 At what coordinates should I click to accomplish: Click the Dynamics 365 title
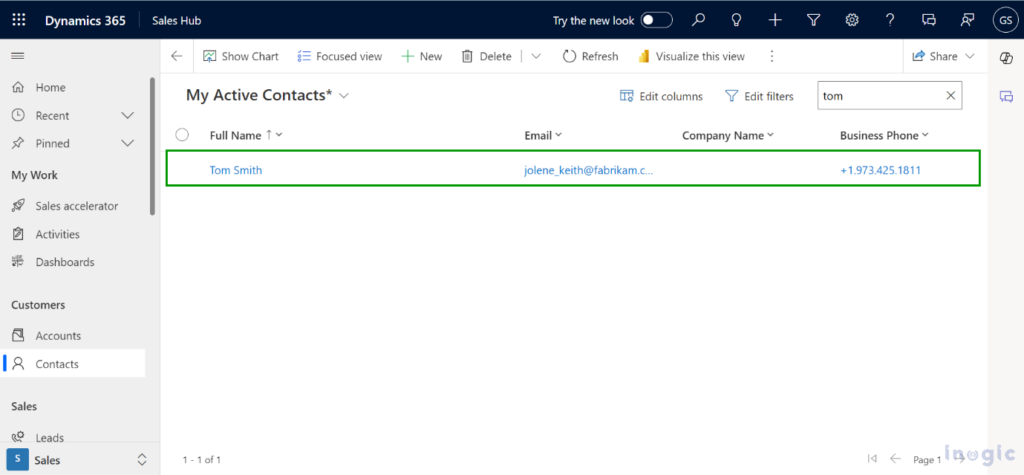pos(85,20)
